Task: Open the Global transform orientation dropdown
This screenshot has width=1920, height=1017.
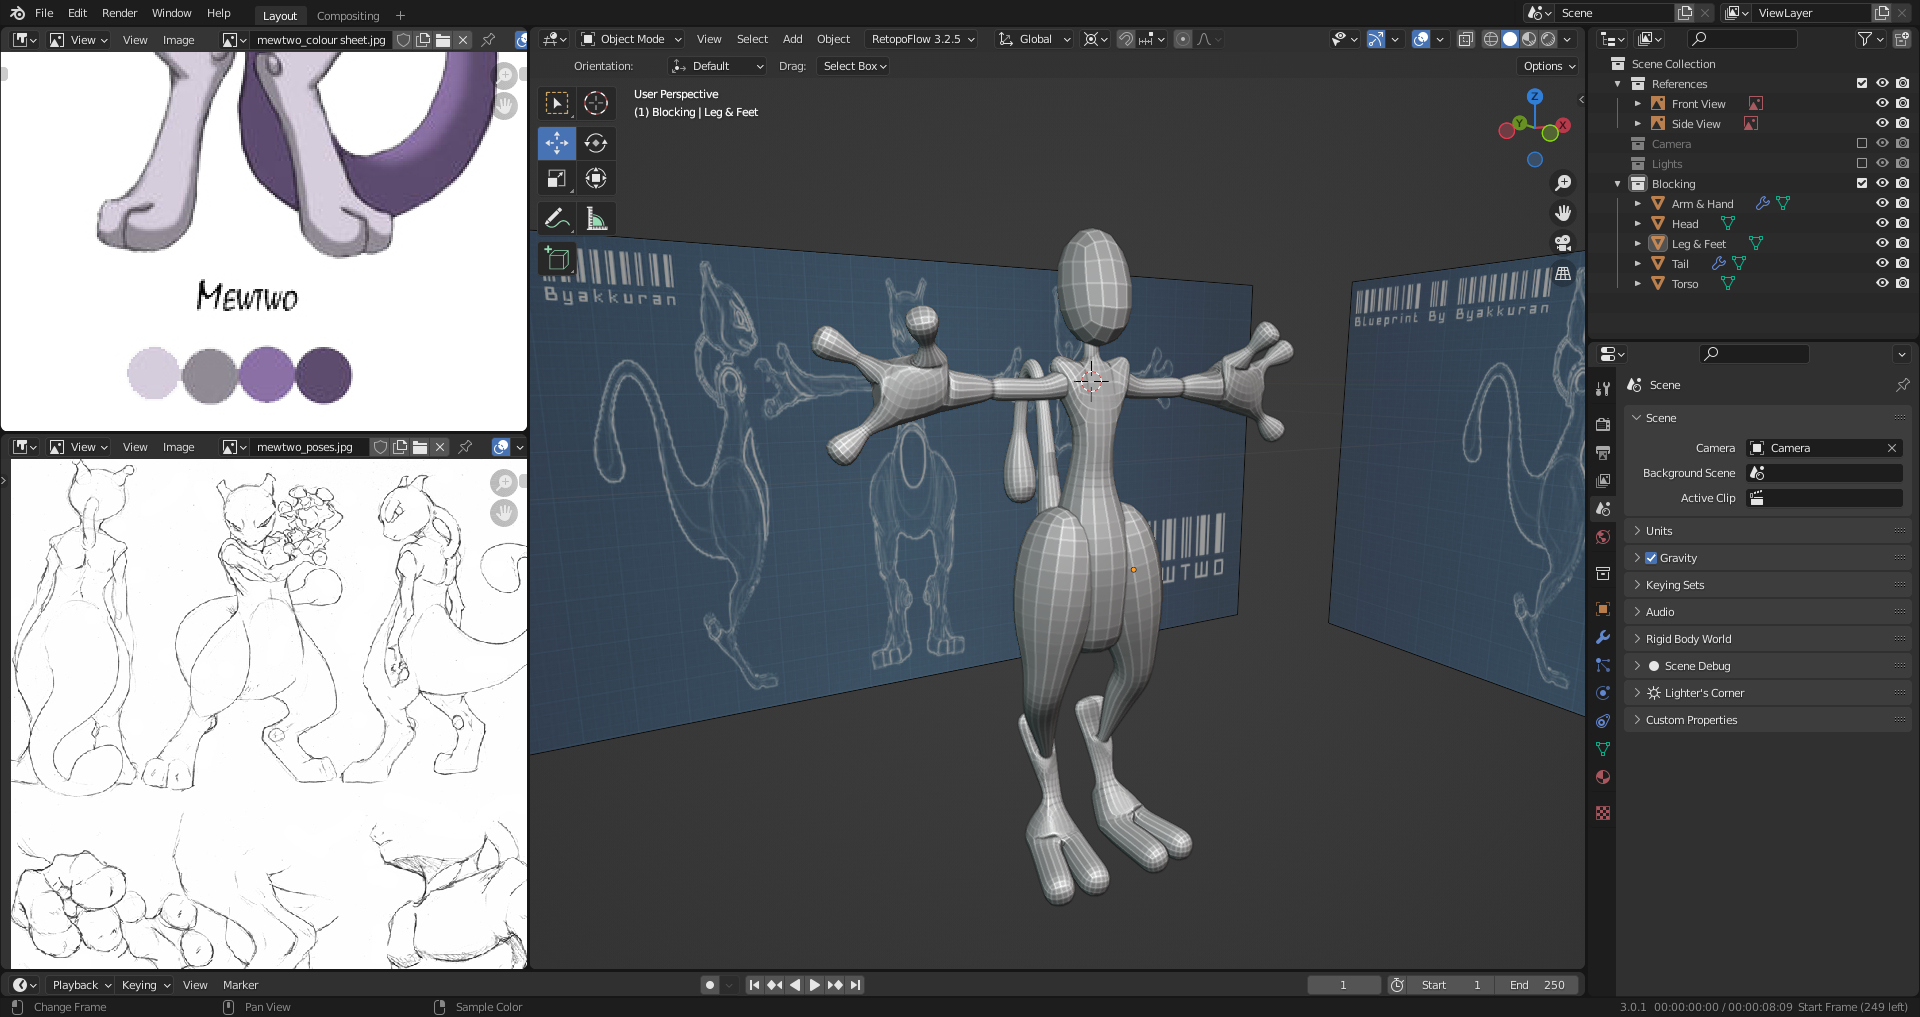Action: pyautogui.click(x=1034, y=39)
